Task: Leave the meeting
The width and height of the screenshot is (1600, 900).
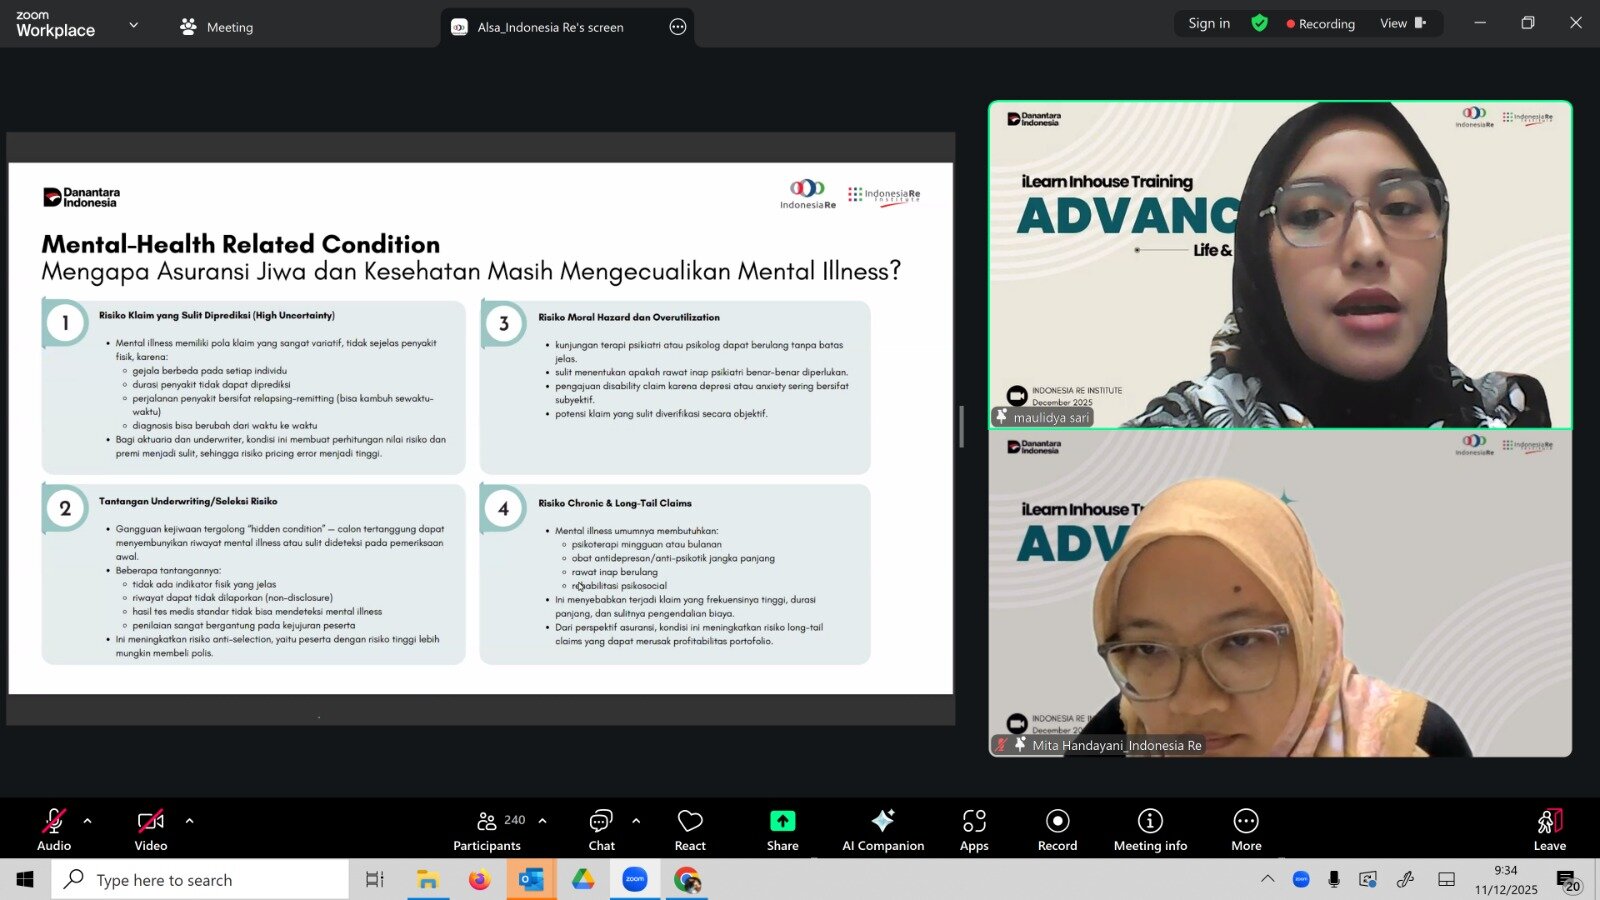Action: (1549, 829)
